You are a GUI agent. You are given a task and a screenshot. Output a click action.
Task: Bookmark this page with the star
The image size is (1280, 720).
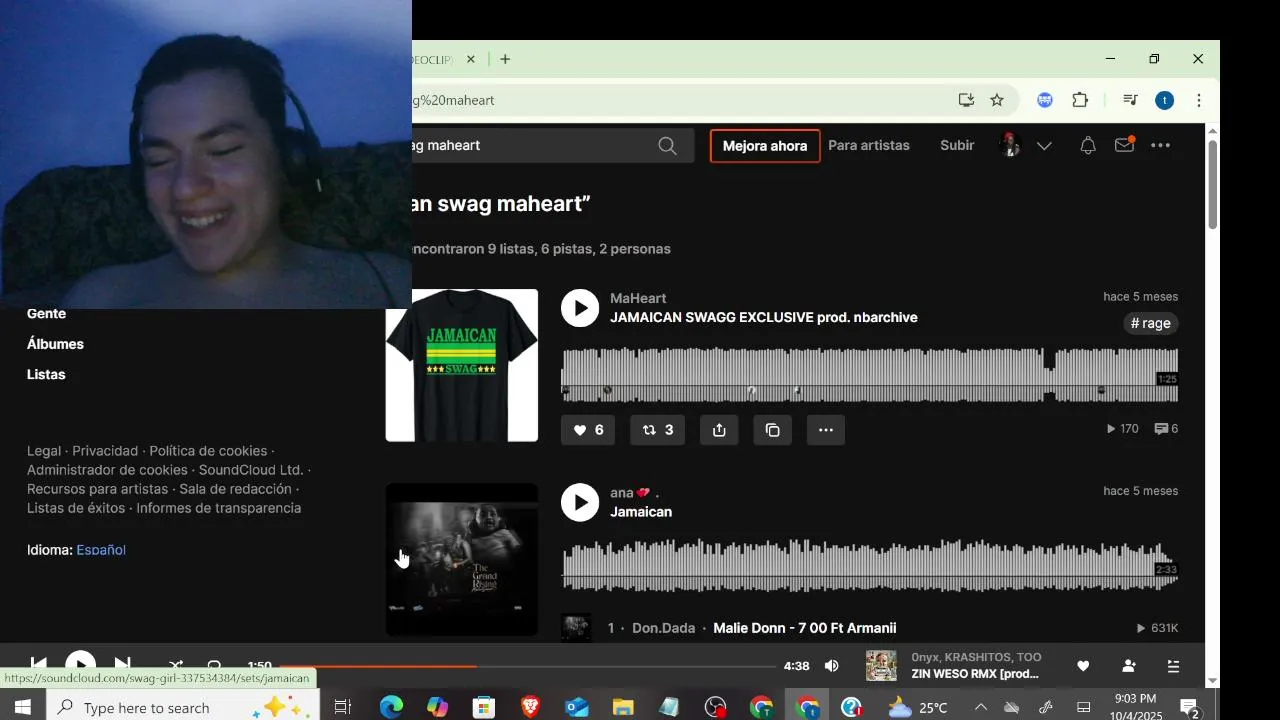coord(997,100)
